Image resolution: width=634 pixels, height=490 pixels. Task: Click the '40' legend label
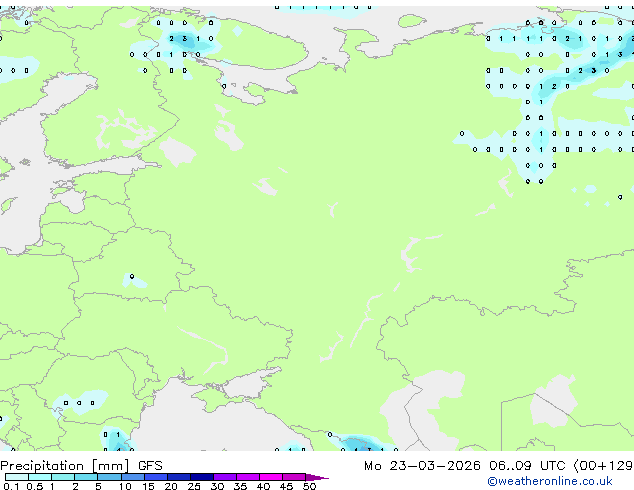click(263, 486)
